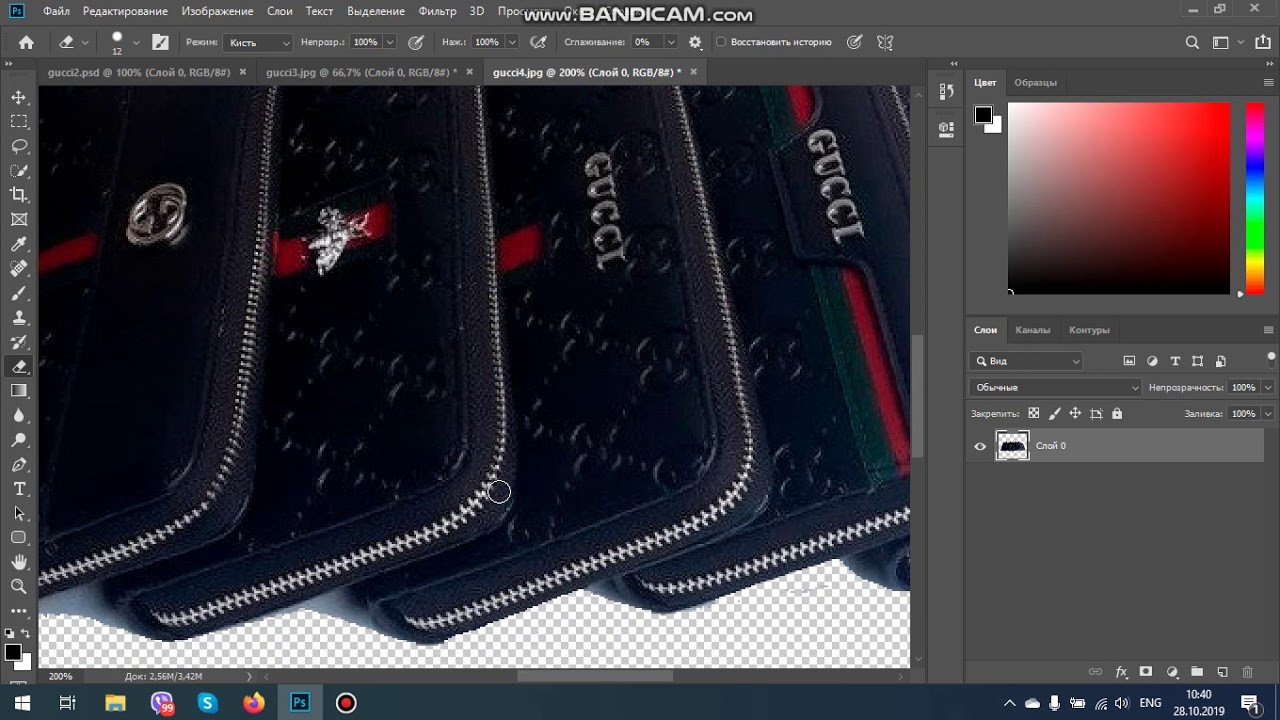
Task: Select the Healing Brush tool
Action: pos(19,268)
